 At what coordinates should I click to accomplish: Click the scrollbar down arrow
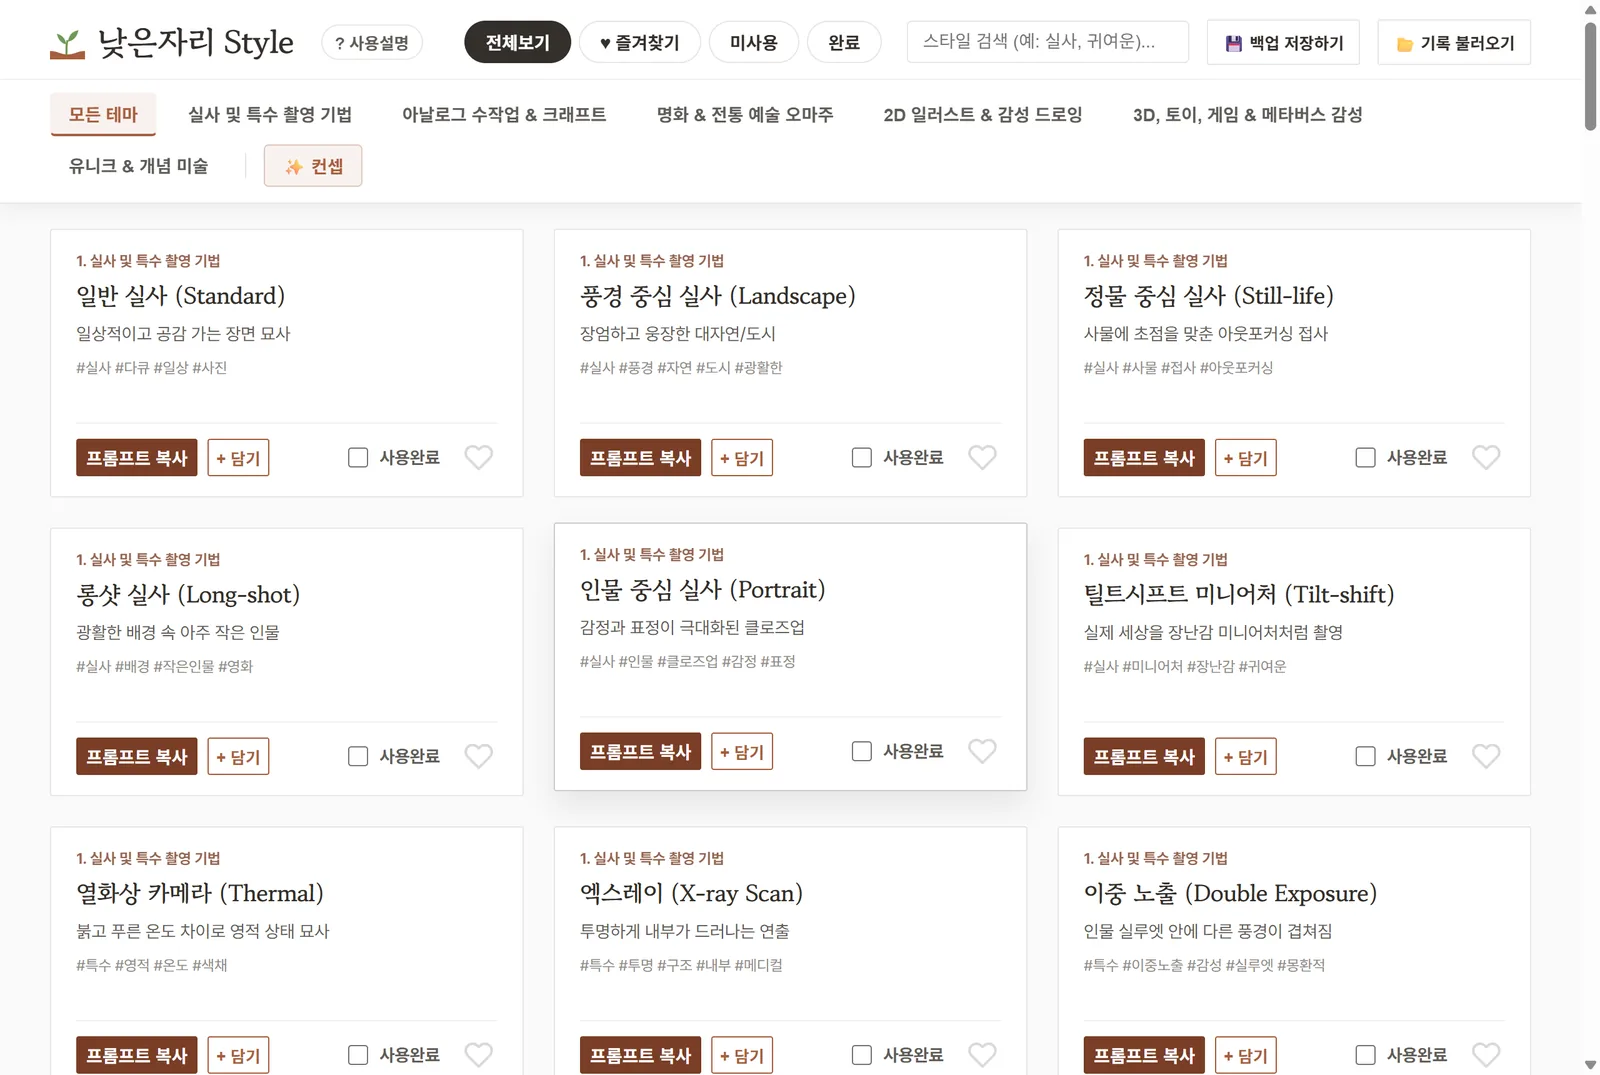[x=1591, y=1065]
